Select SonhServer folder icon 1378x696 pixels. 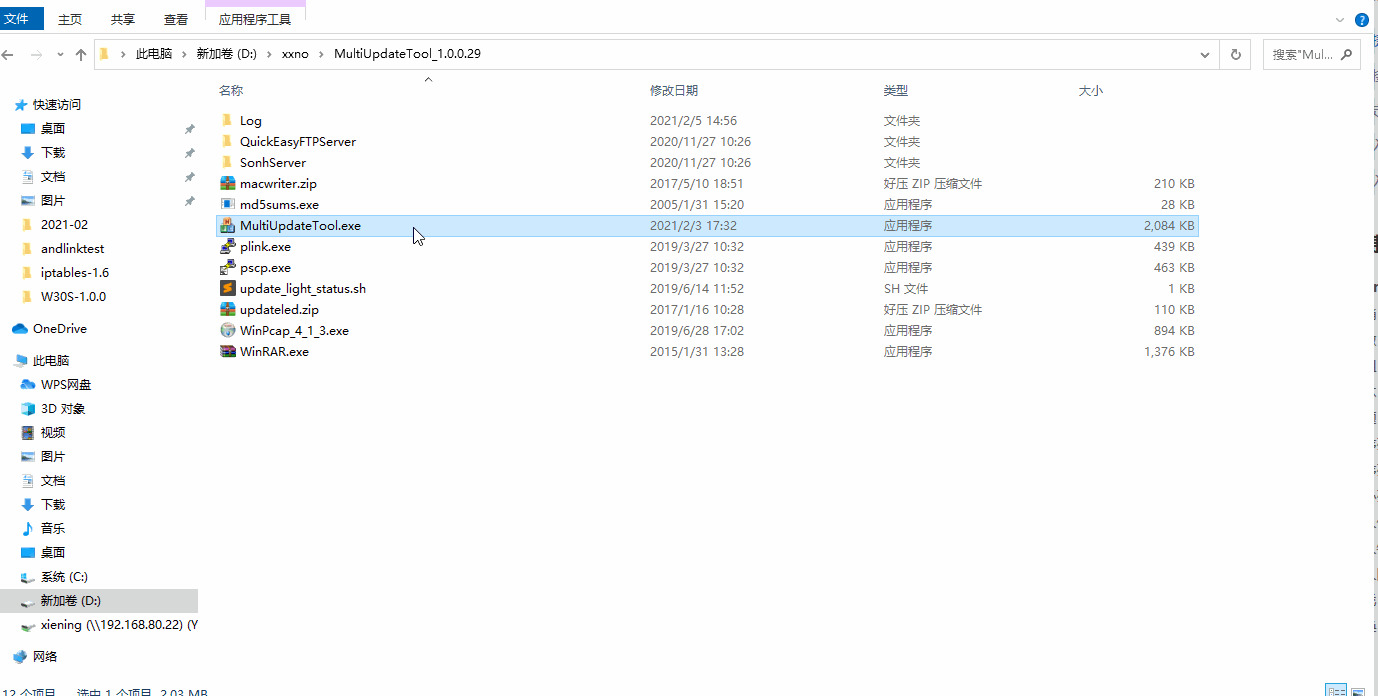click(x=228, y=163)
